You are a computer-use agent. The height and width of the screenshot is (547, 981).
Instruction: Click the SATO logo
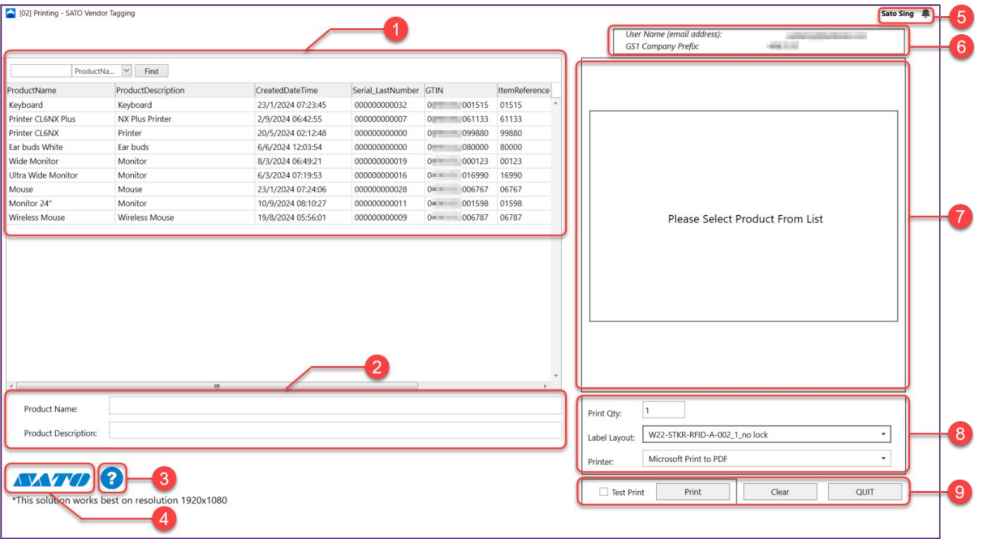[49, 479]
